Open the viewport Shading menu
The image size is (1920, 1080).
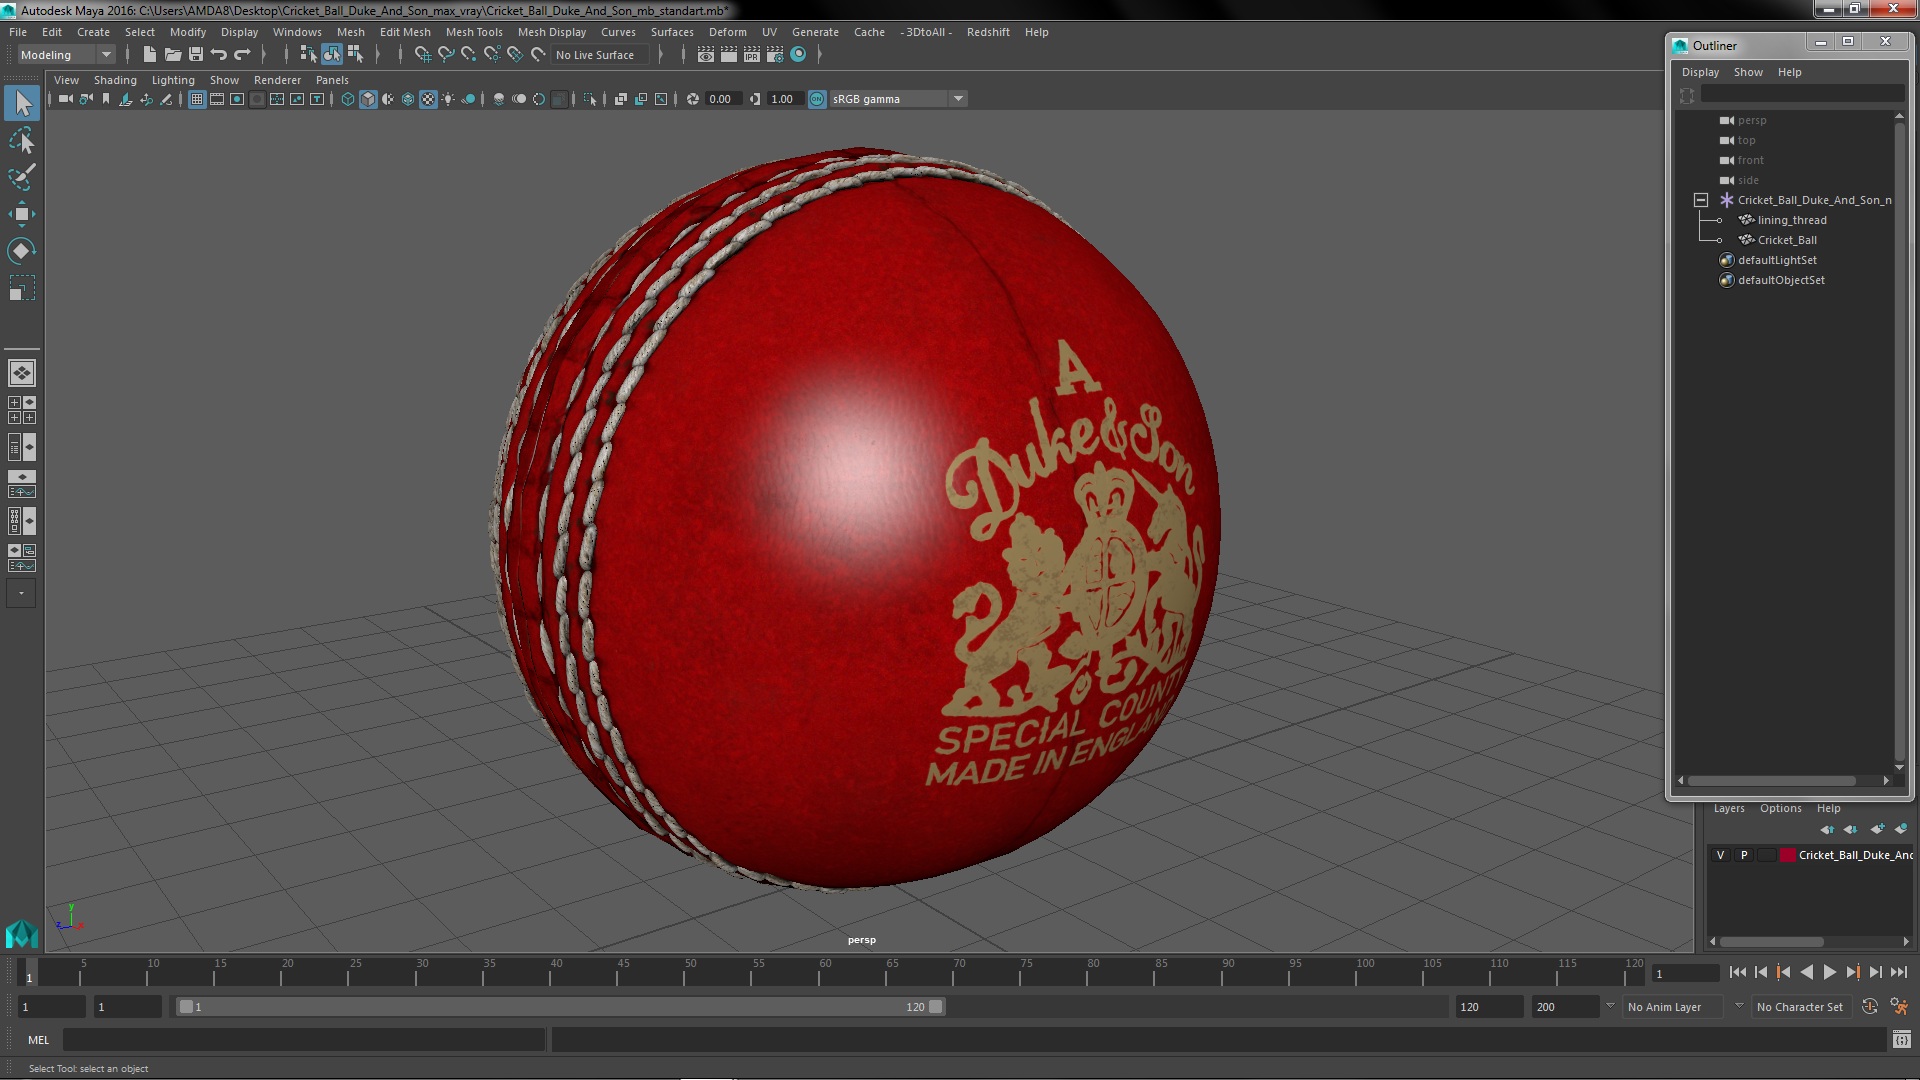115,80
